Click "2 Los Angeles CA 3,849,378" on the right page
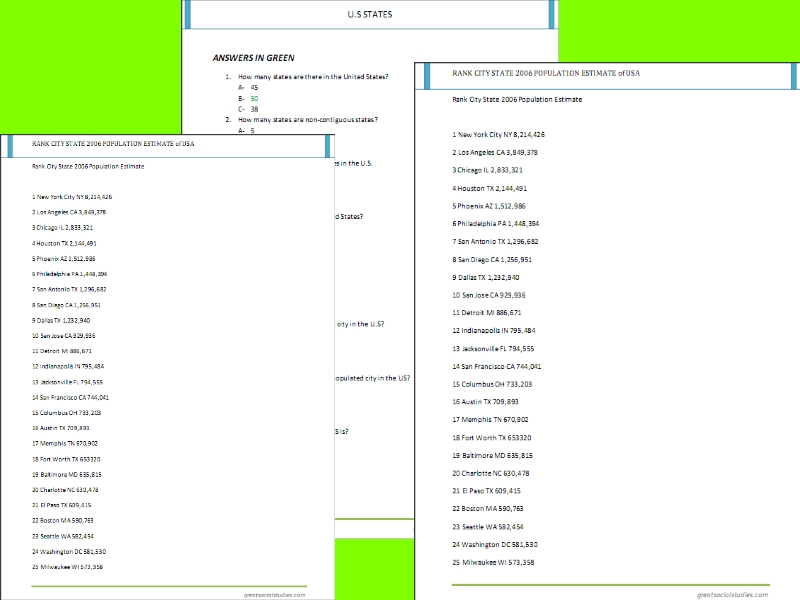The width and height of the screenshot is (800, 600). (495, 153)
